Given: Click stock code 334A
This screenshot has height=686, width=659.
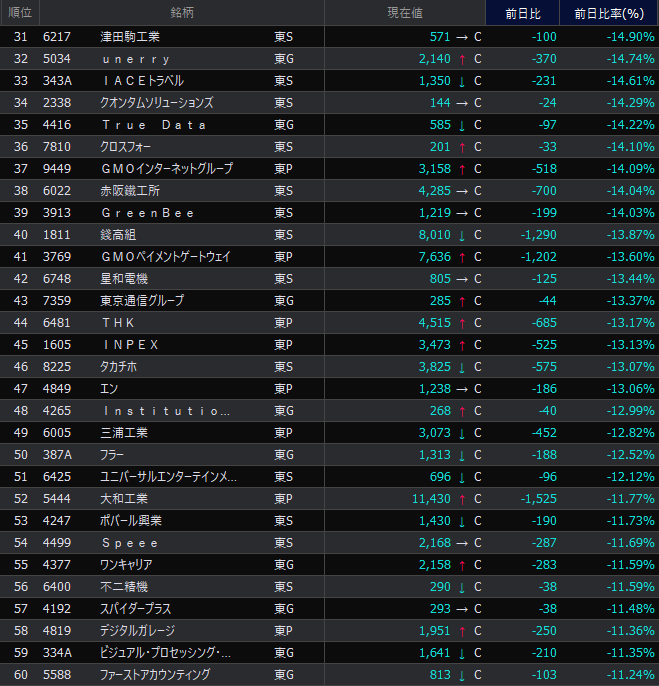Looking at the screenshot, I should 57,653.
